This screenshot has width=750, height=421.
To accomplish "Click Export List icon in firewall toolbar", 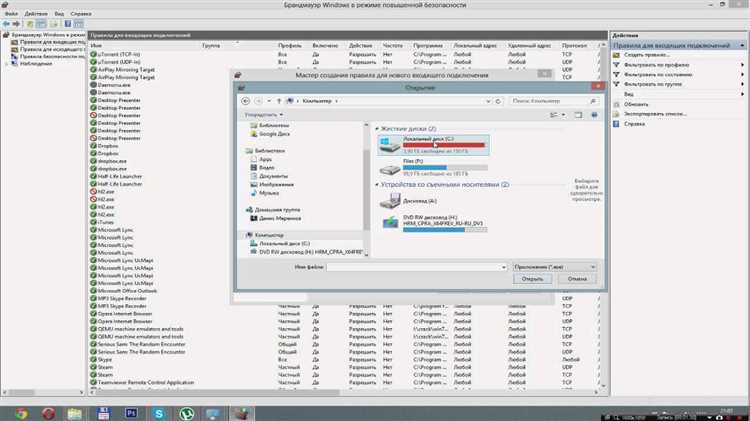I will click(54, 23).
